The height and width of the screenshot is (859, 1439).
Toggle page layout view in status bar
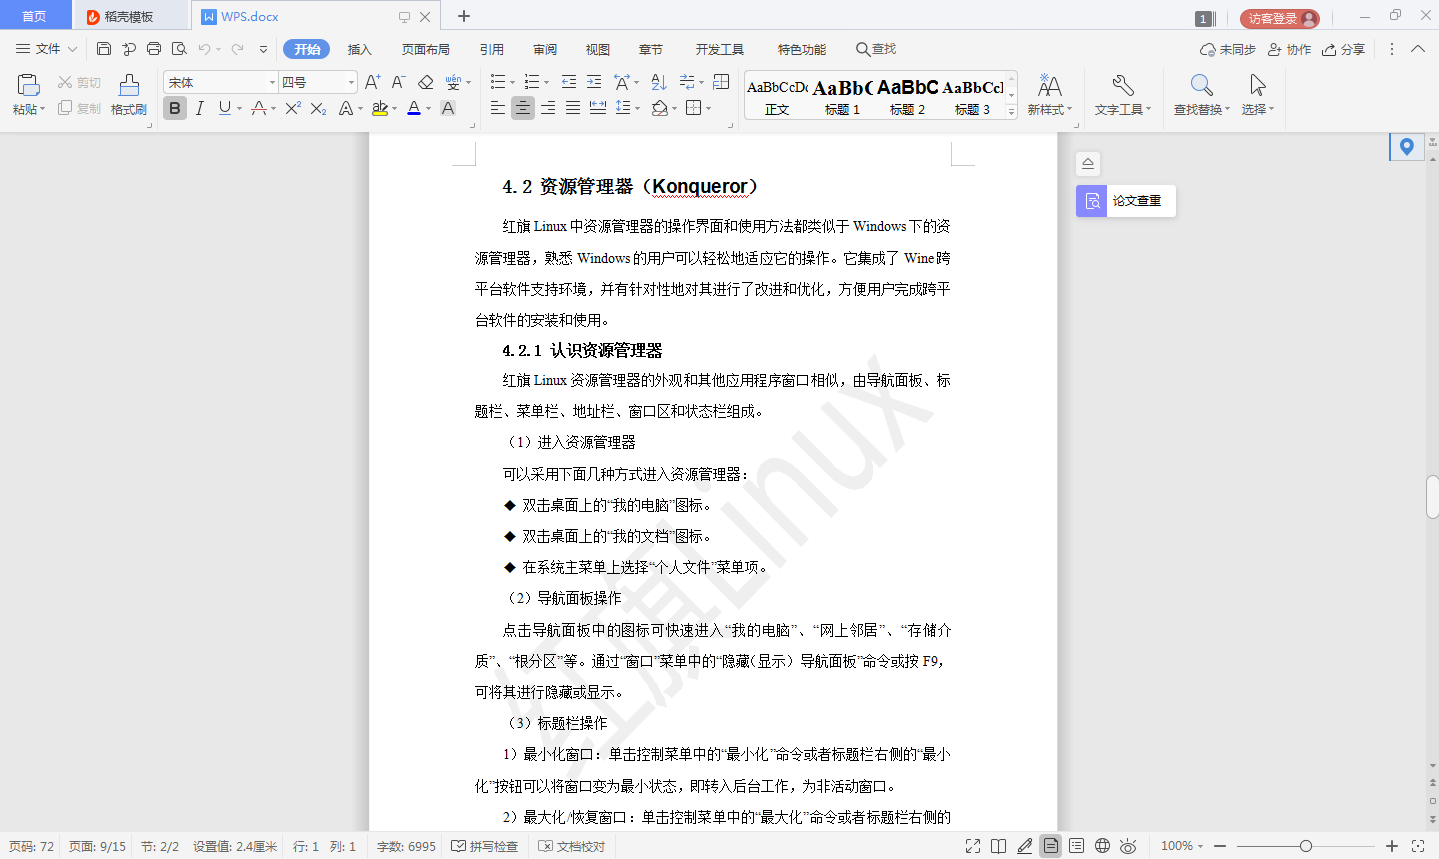(x=1050, y=846)
